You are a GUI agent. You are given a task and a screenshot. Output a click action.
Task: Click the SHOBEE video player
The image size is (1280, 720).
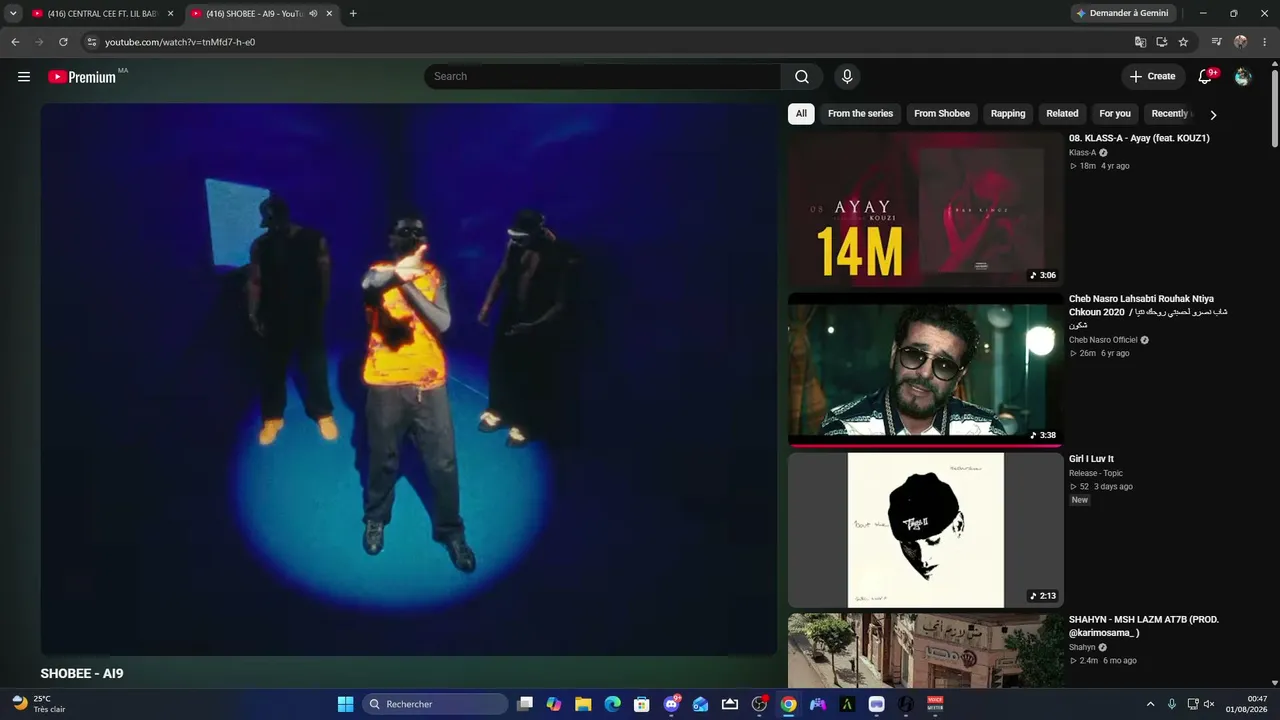[408, 379]
